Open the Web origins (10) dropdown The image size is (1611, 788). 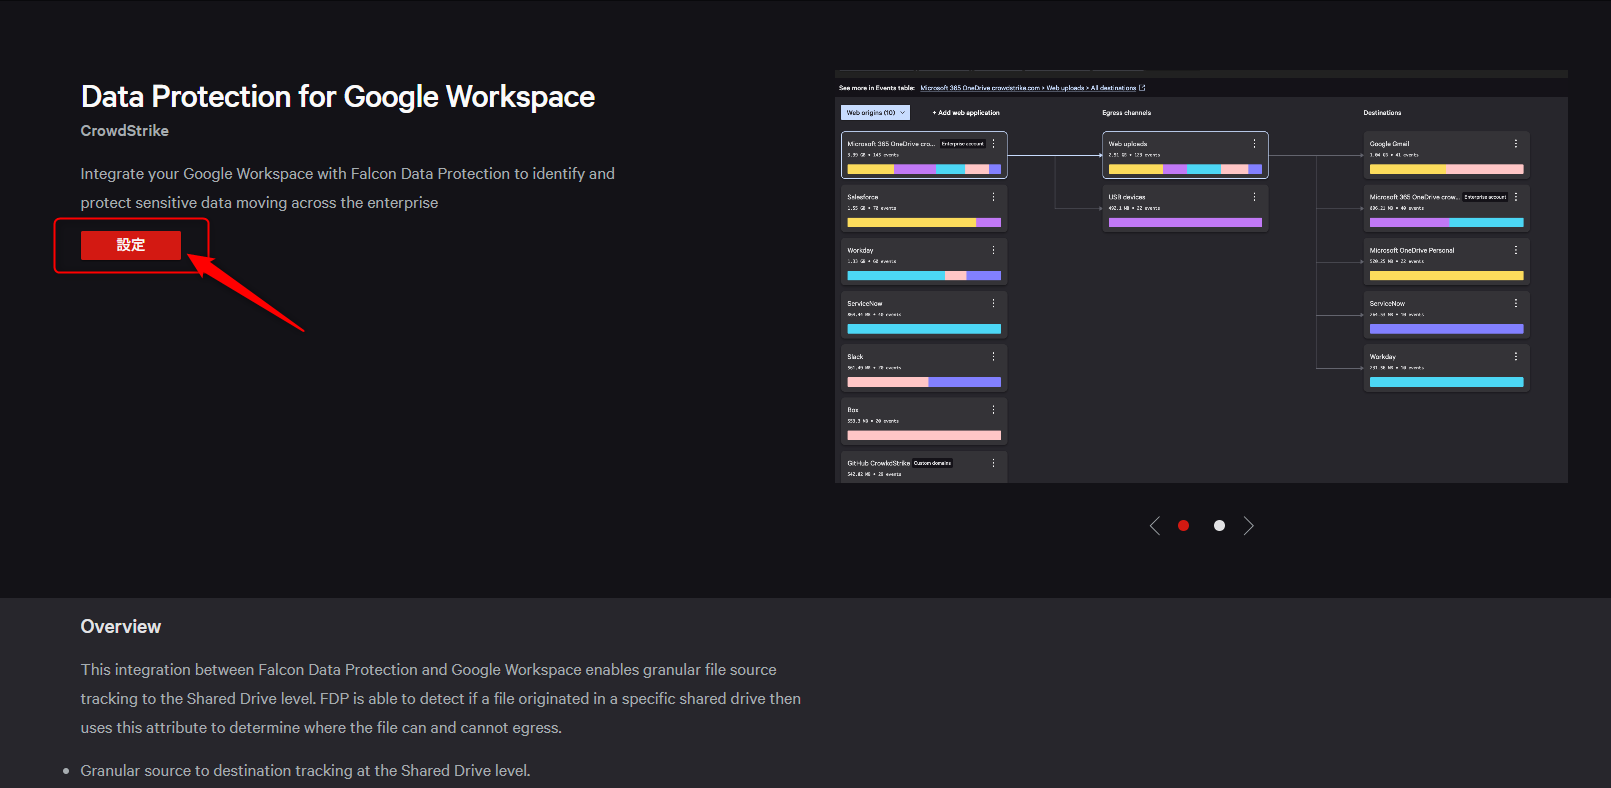pos(875,113)
